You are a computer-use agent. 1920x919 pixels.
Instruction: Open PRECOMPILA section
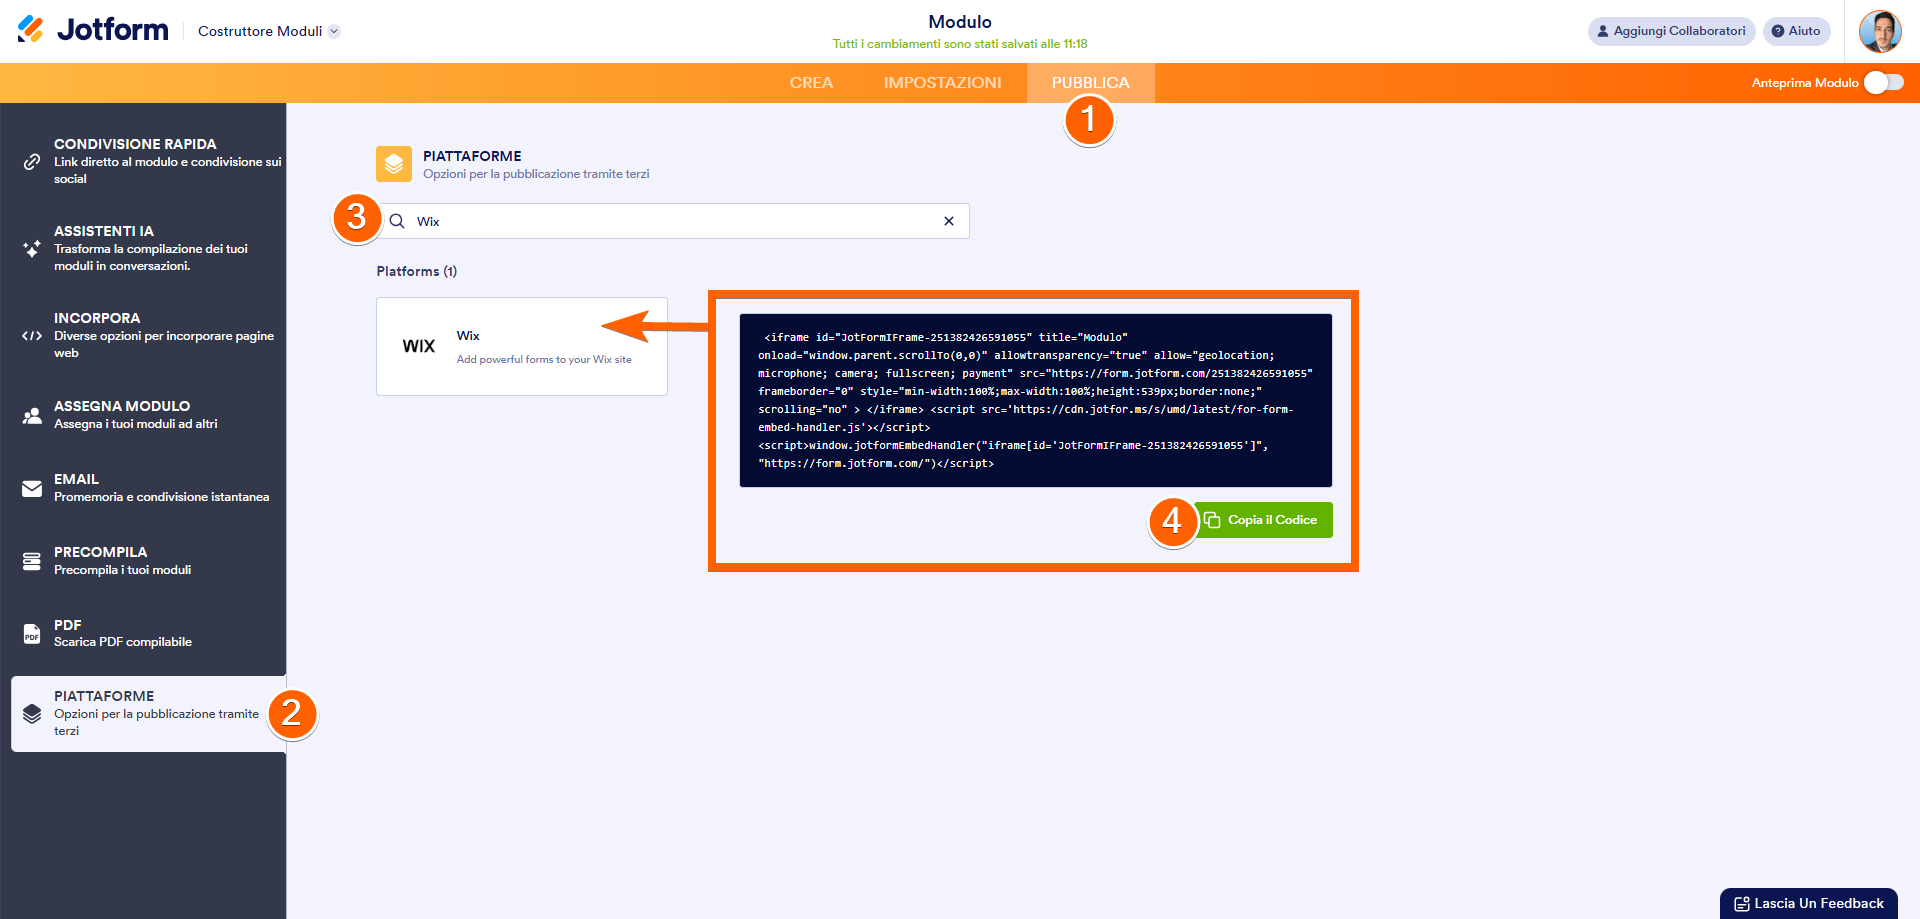tap(143, 561)
